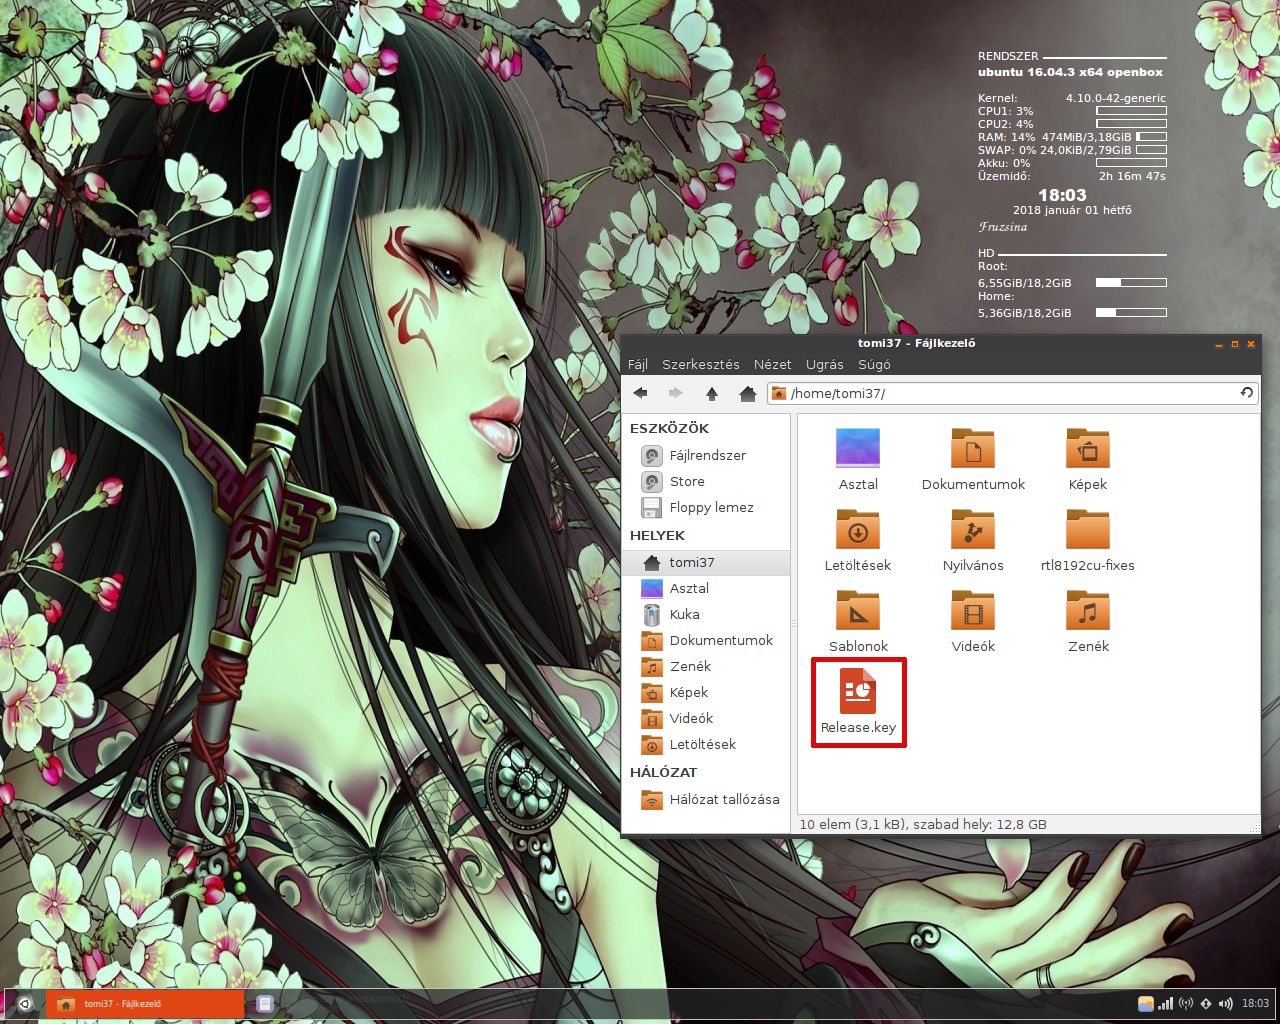Open the Ugrás menu
1280x1024 pixels.
pyautogui.click(x=825, y=365)
